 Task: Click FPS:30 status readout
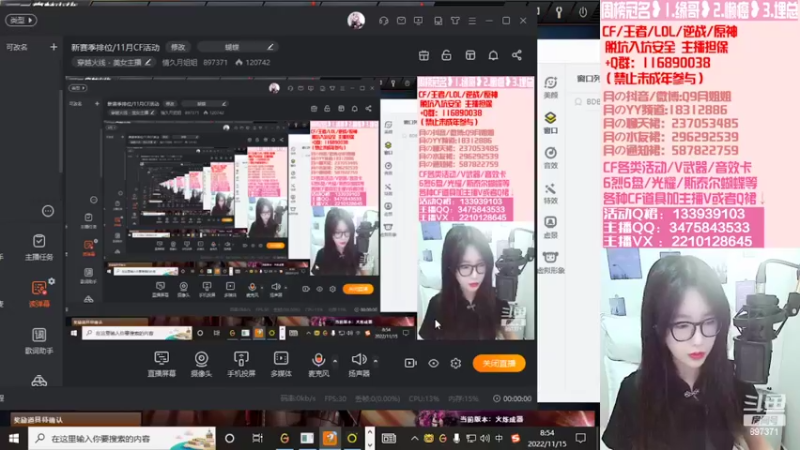click(335, 398)
